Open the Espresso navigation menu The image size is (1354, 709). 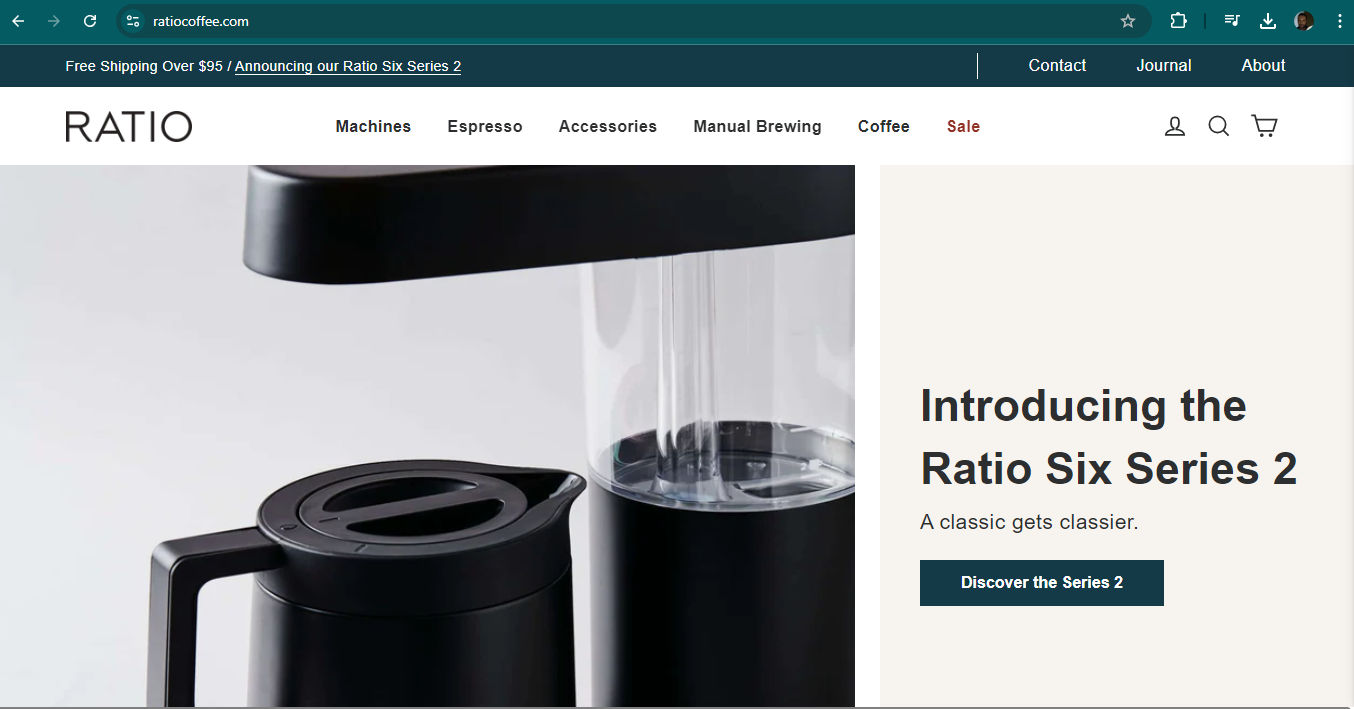pos(485,126)
